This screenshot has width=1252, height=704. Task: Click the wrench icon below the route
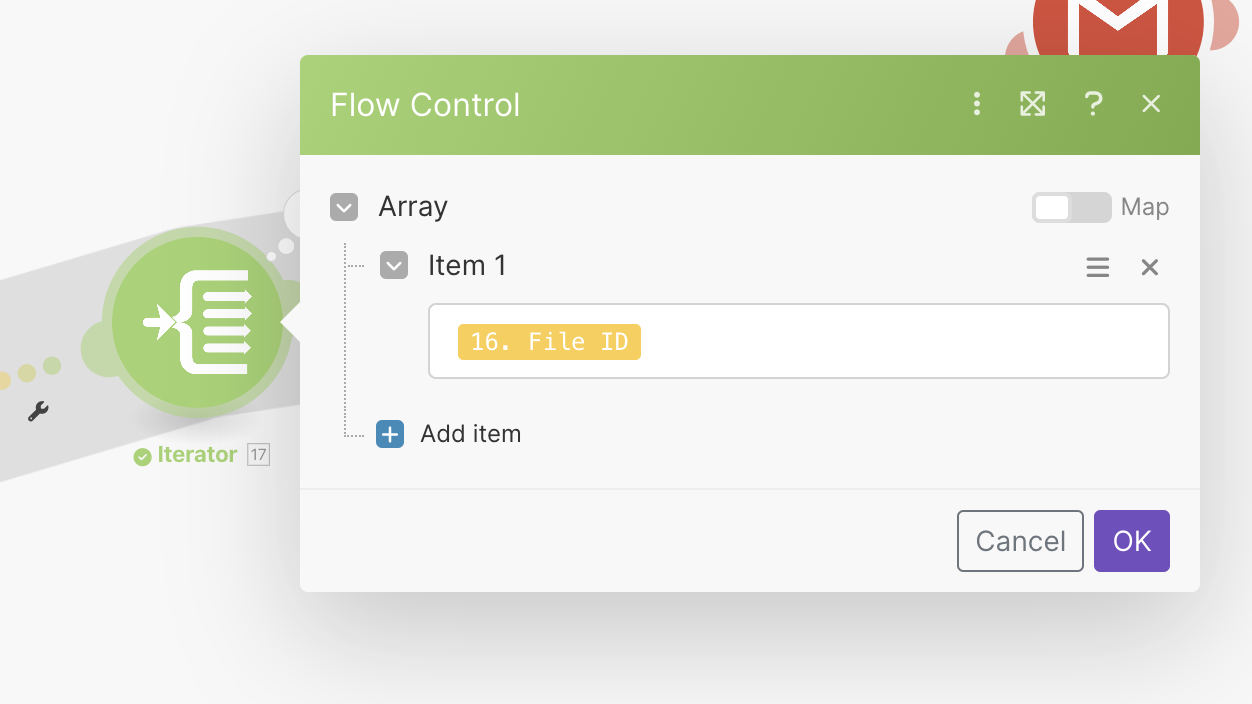[38, 411]
